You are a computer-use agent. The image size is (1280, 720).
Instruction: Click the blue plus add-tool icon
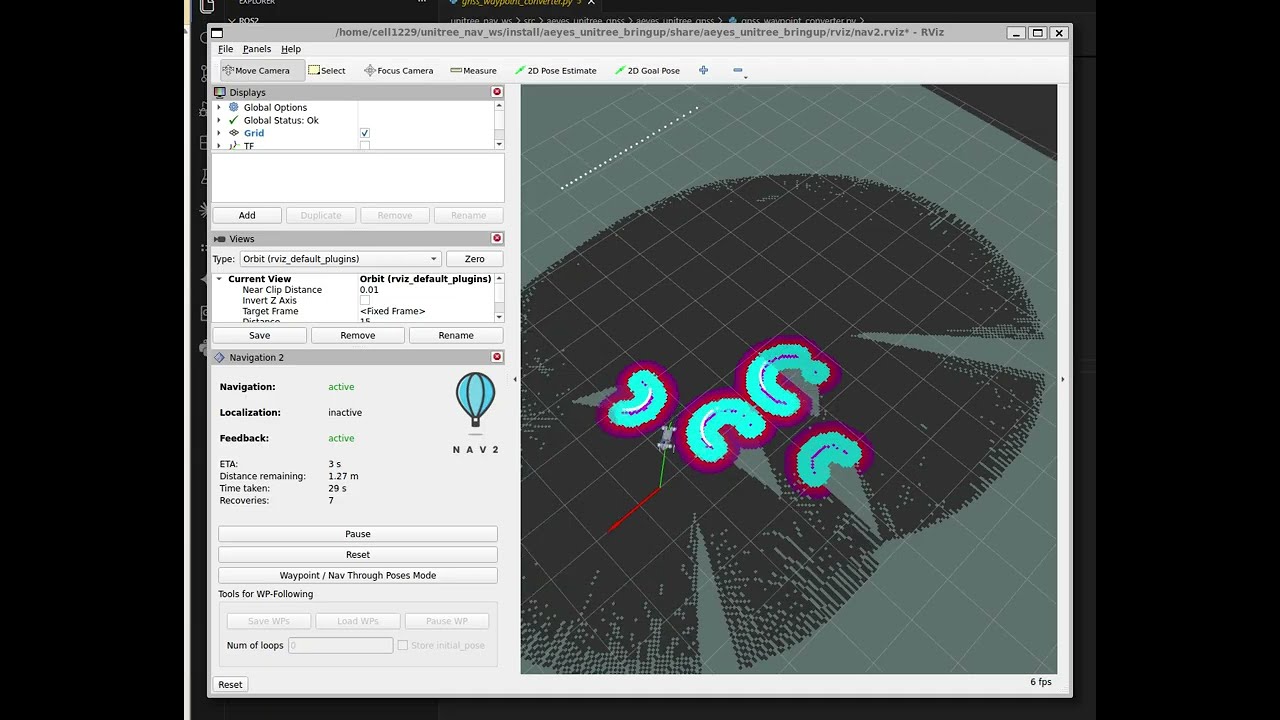pos(703,70)
